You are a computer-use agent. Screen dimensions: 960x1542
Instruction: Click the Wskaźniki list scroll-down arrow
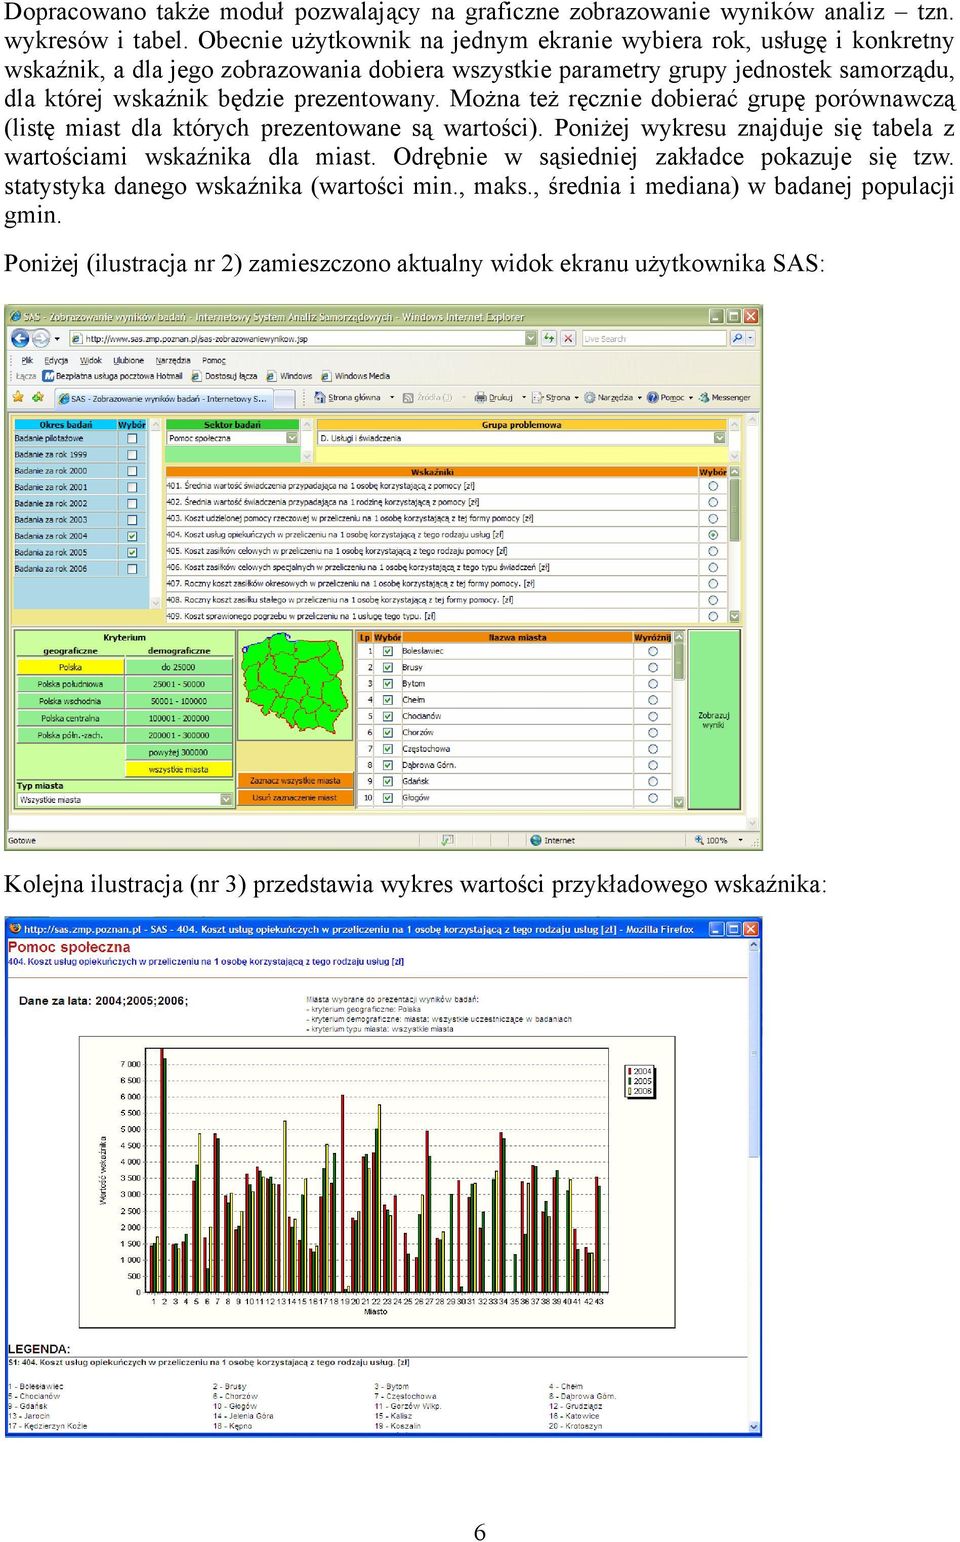point(735,617)
